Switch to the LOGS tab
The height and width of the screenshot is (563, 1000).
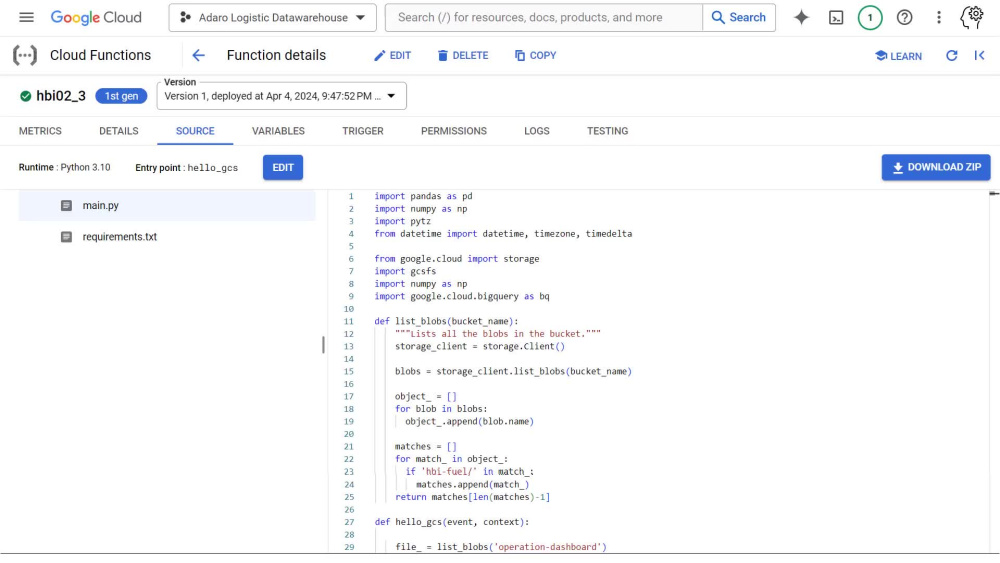click(536, 131)
